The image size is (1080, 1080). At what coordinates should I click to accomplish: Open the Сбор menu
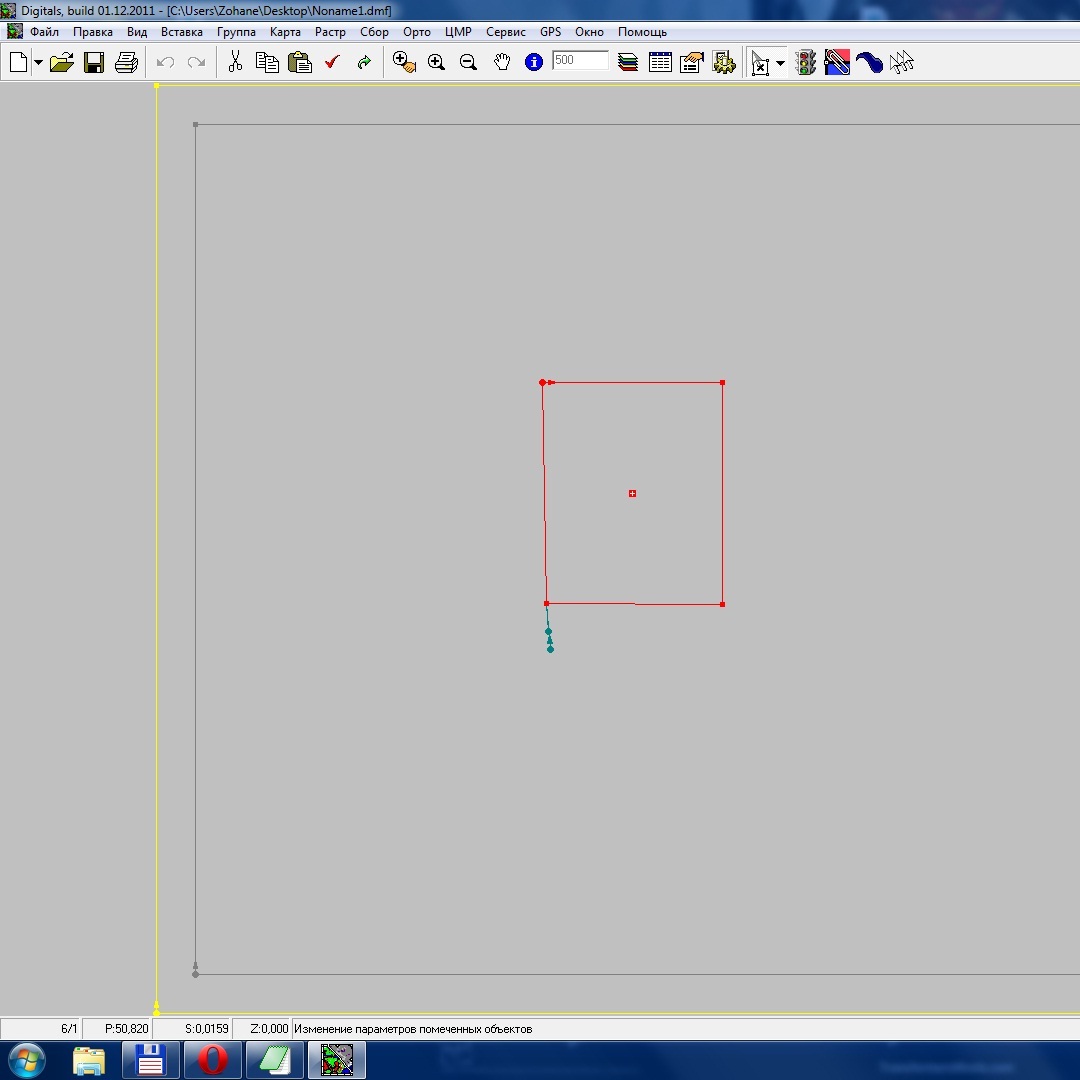tap(374, 32)
